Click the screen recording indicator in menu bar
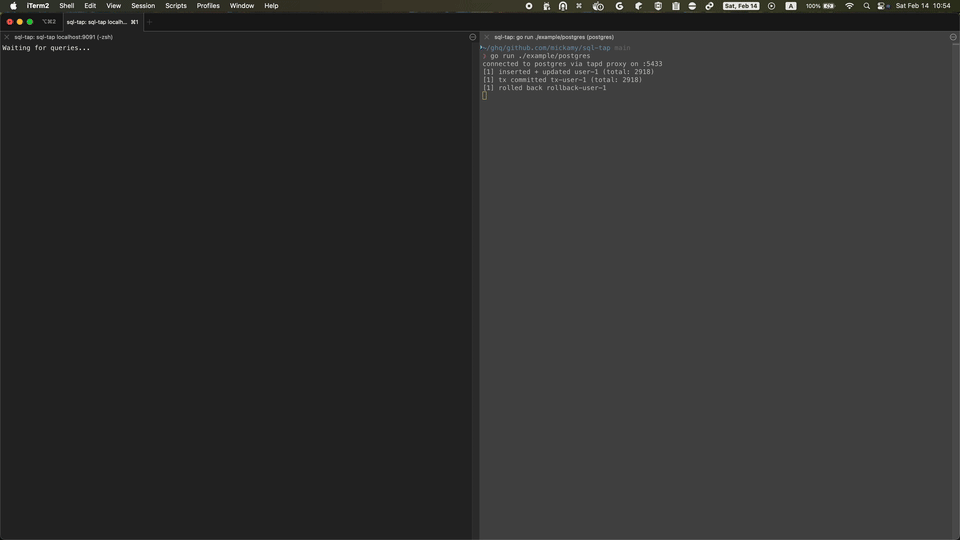This screenshot has height=540, width=960. 529,6
